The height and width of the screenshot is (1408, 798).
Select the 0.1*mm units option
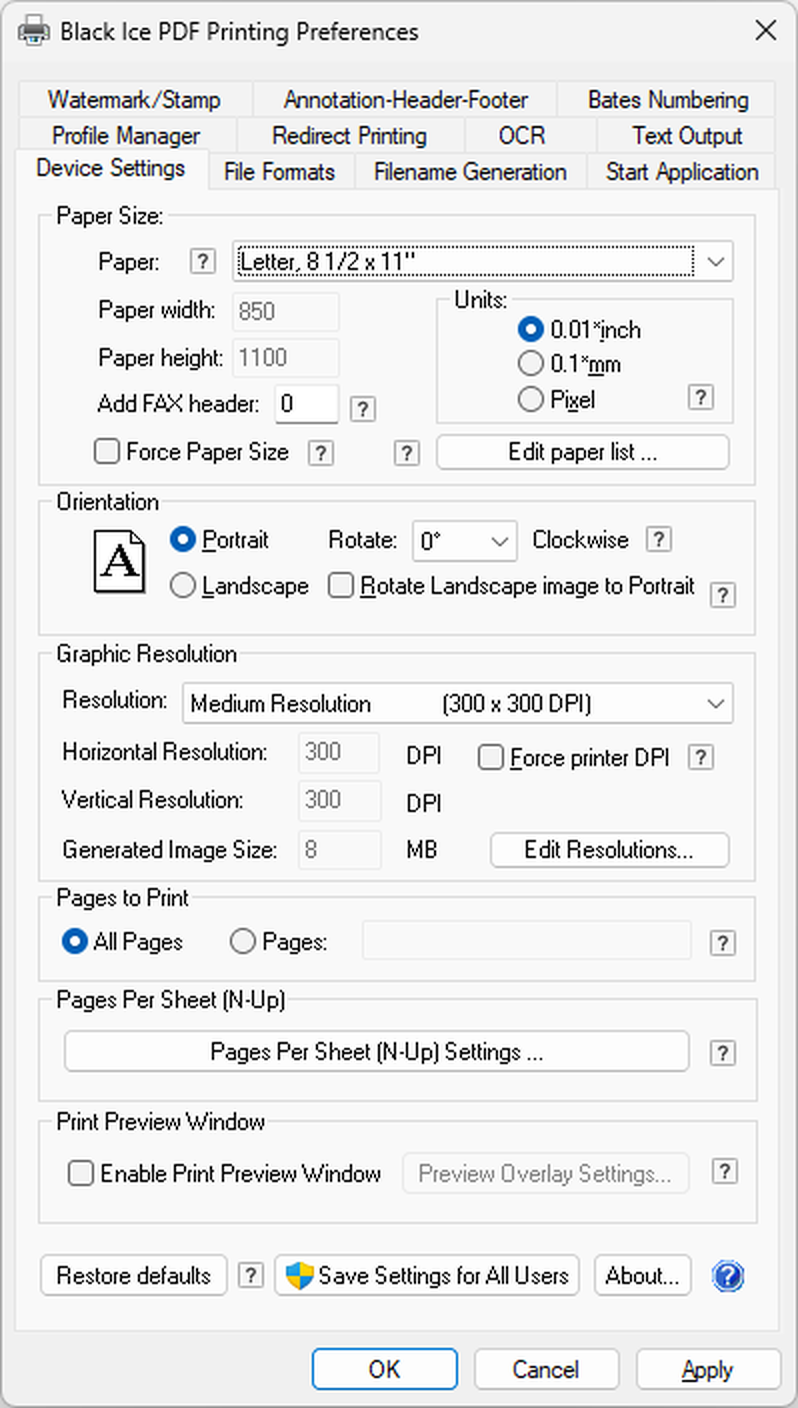pos(530,364)
